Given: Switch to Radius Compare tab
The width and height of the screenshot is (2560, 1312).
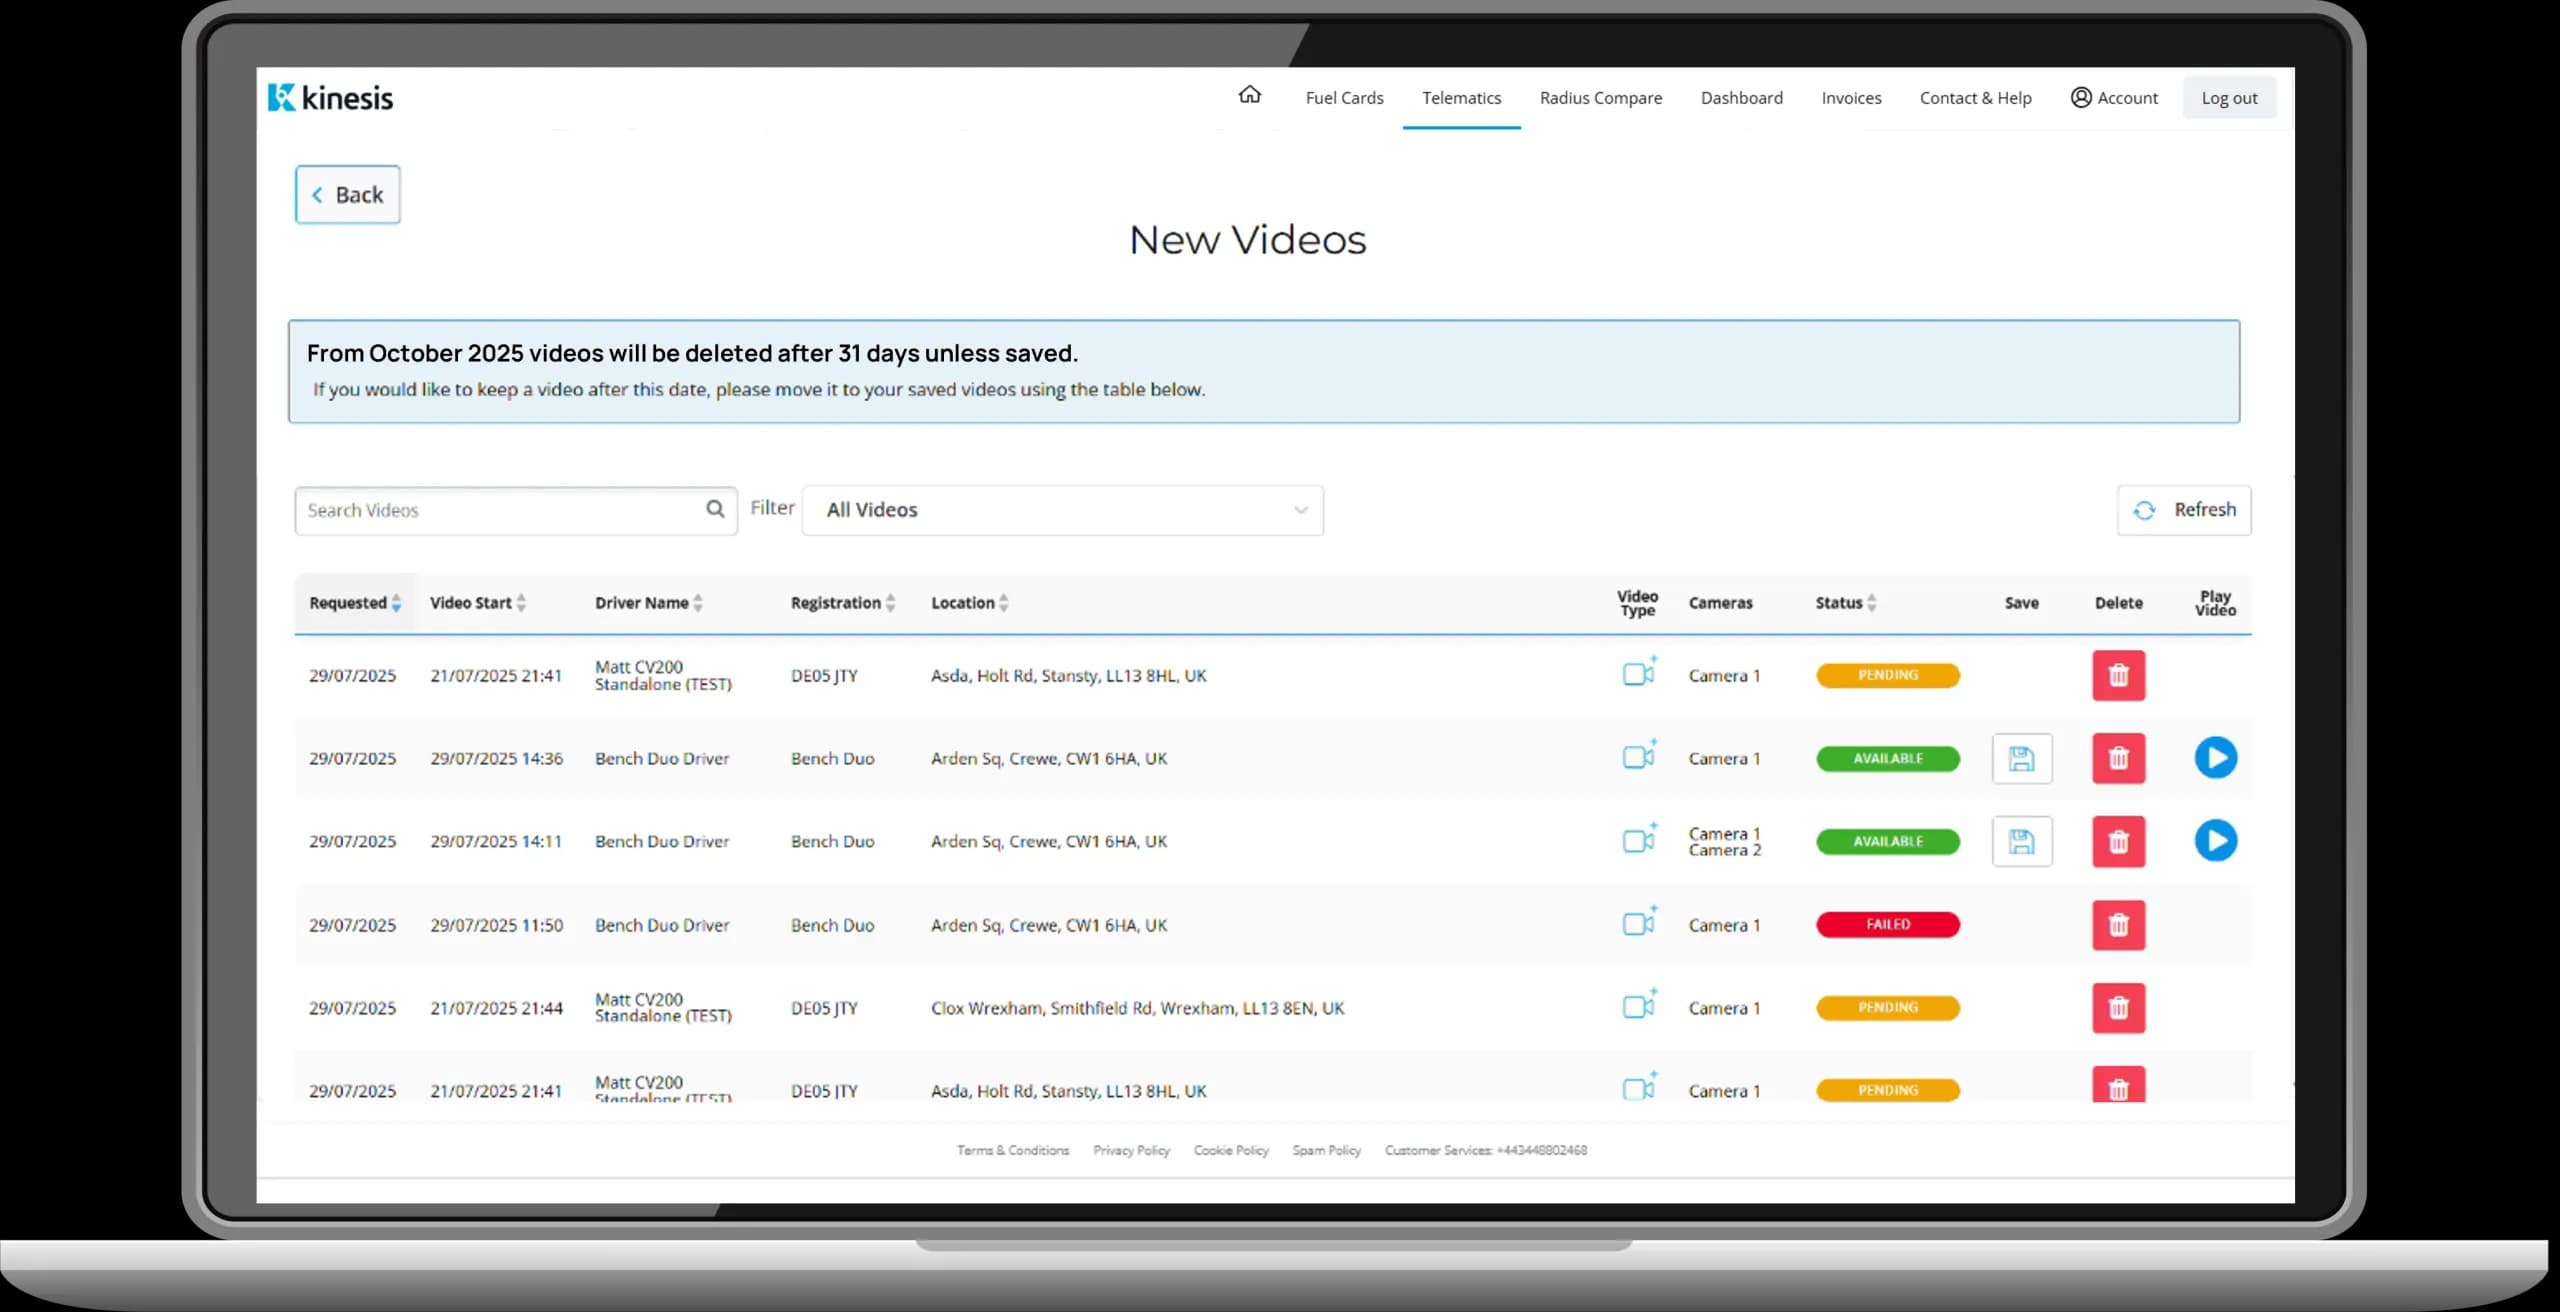Looking at the screenshot, I should (x=1600, y=98).
